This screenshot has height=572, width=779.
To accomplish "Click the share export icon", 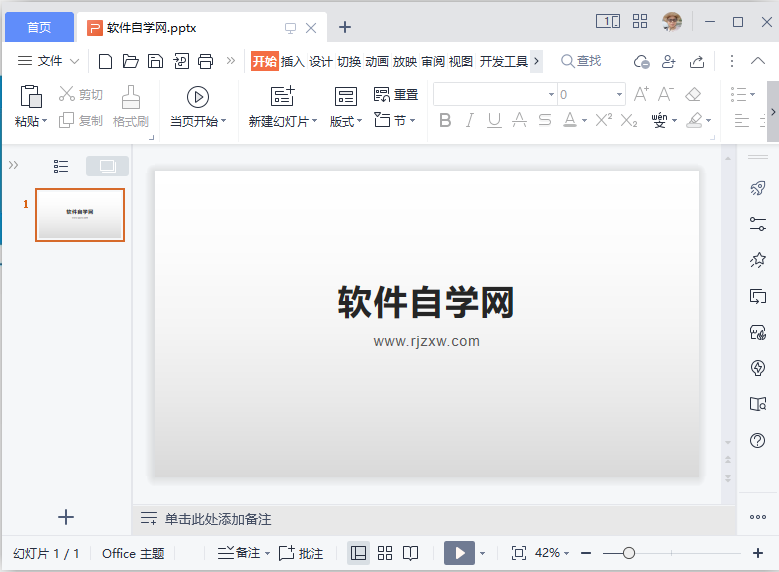I will click(x=697, y=62).
